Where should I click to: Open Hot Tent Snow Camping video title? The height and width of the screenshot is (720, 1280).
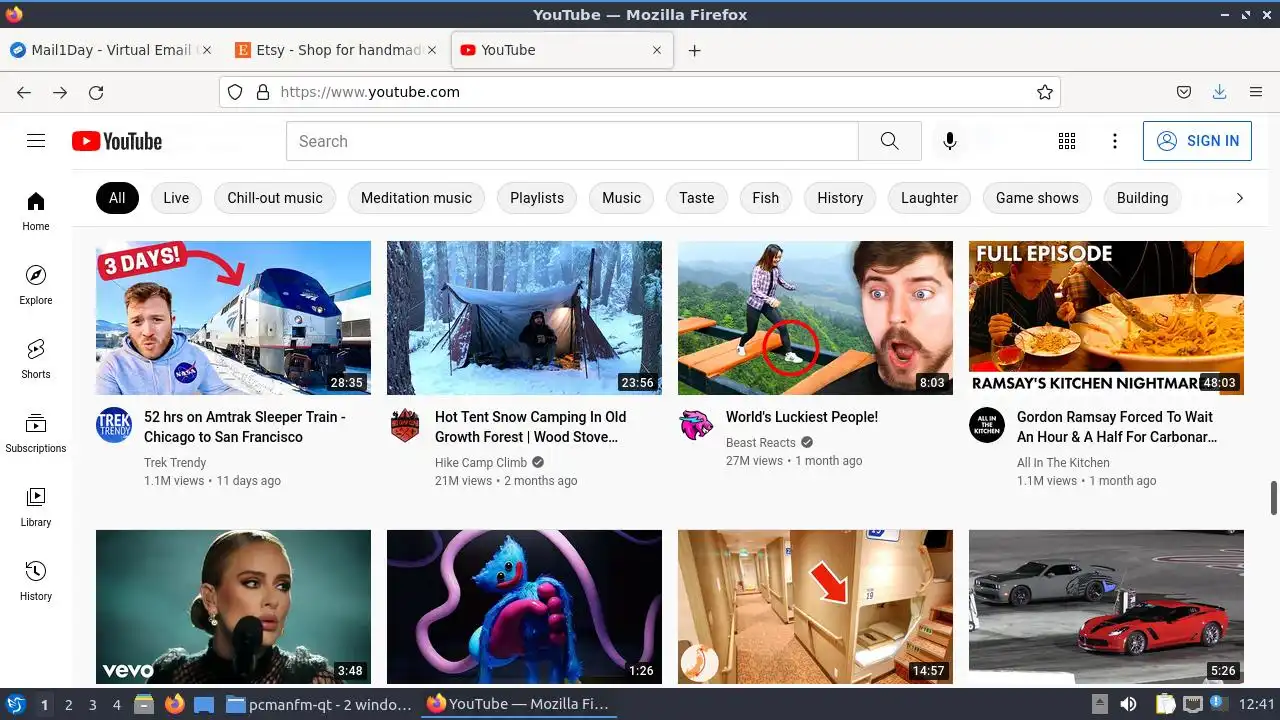(531, 427)
